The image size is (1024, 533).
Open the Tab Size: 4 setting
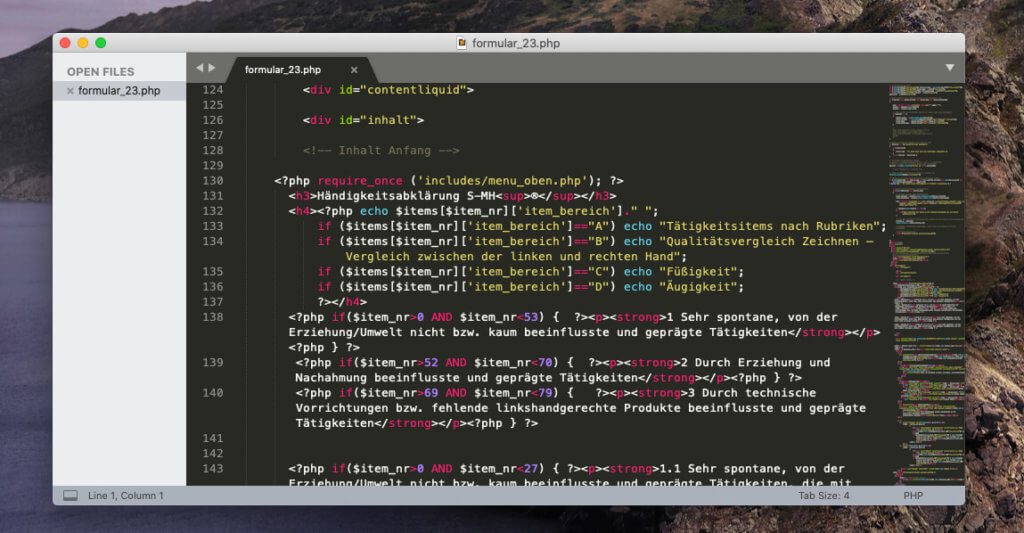[824, 496]
